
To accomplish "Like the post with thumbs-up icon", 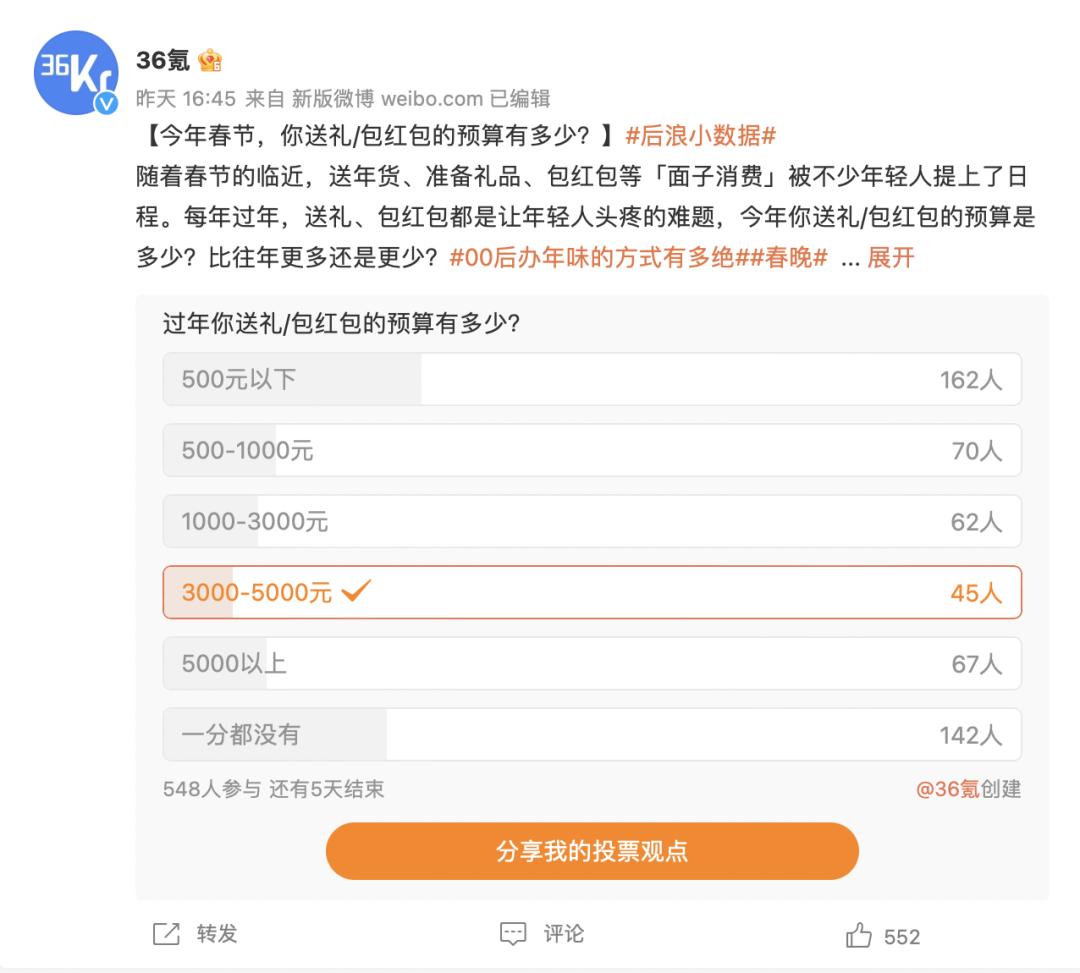I will pyautogui.click(x=859, y=936).
